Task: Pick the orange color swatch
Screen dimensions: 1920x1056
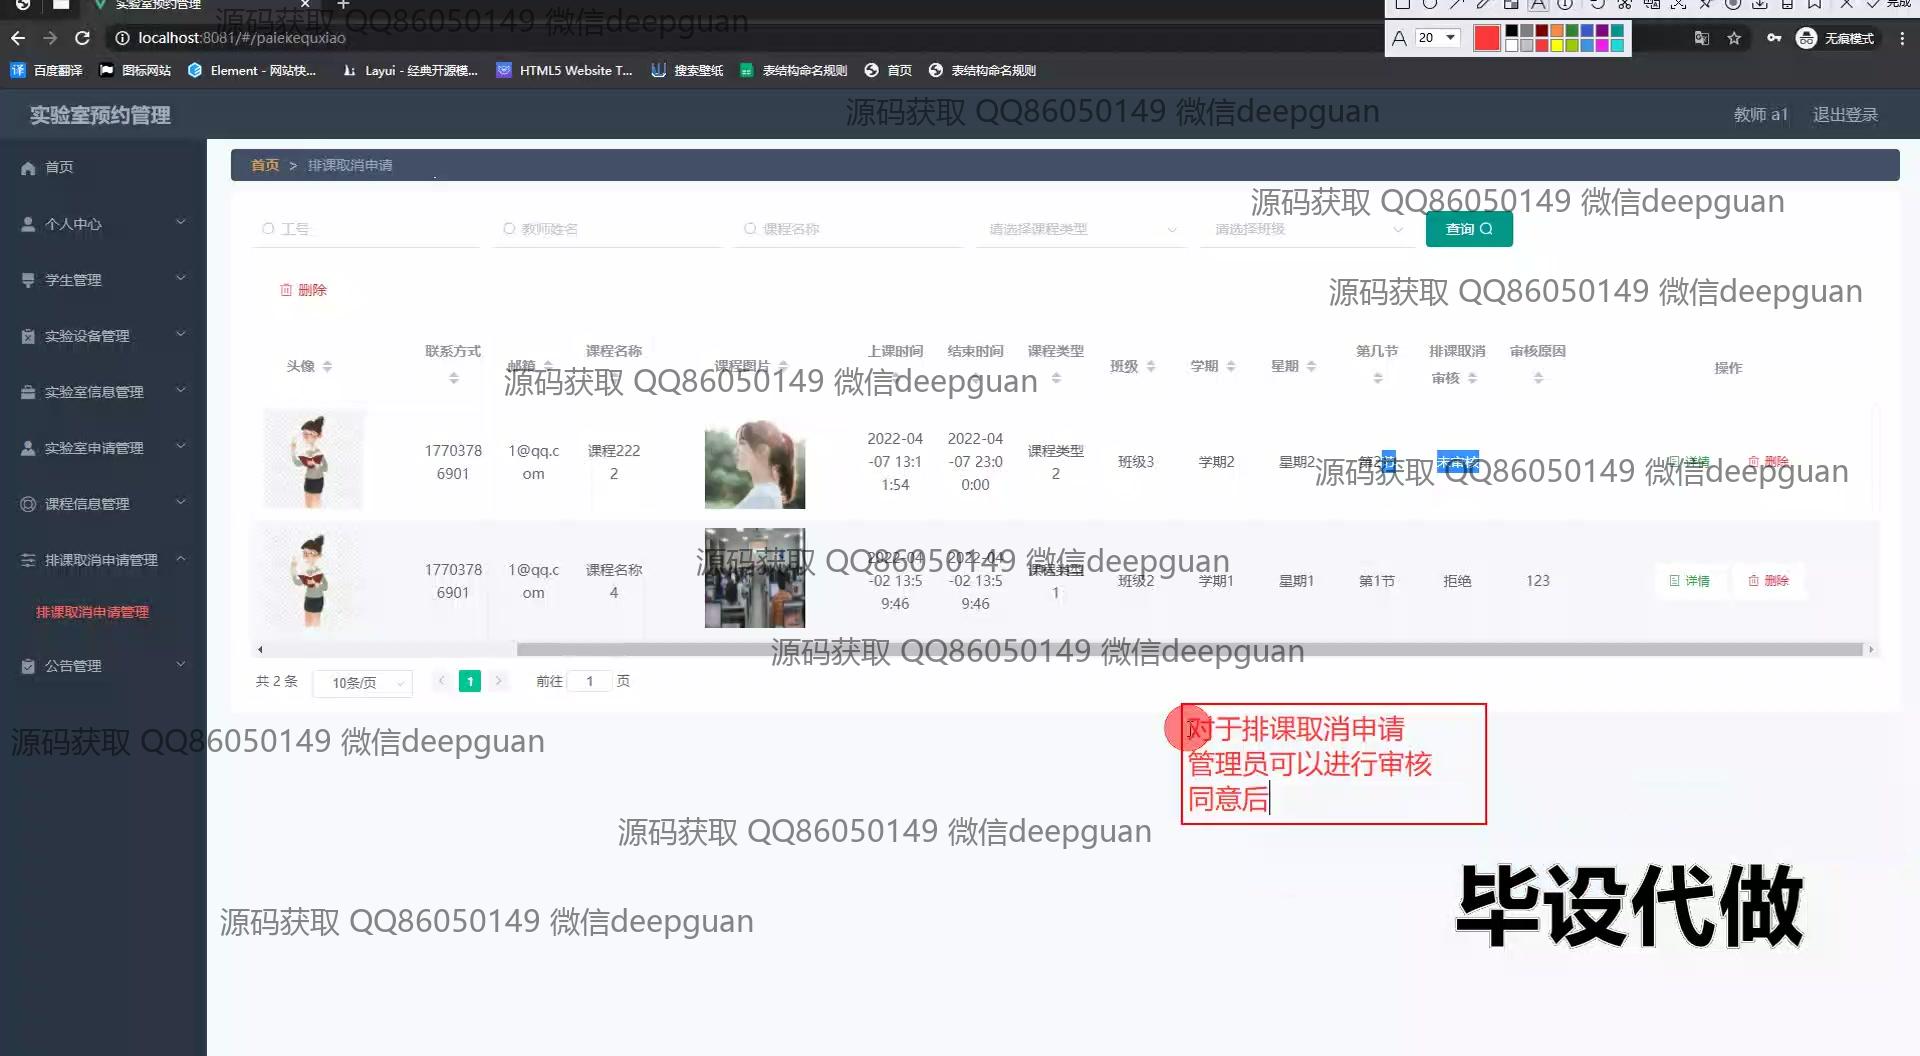Action: 1557,30
